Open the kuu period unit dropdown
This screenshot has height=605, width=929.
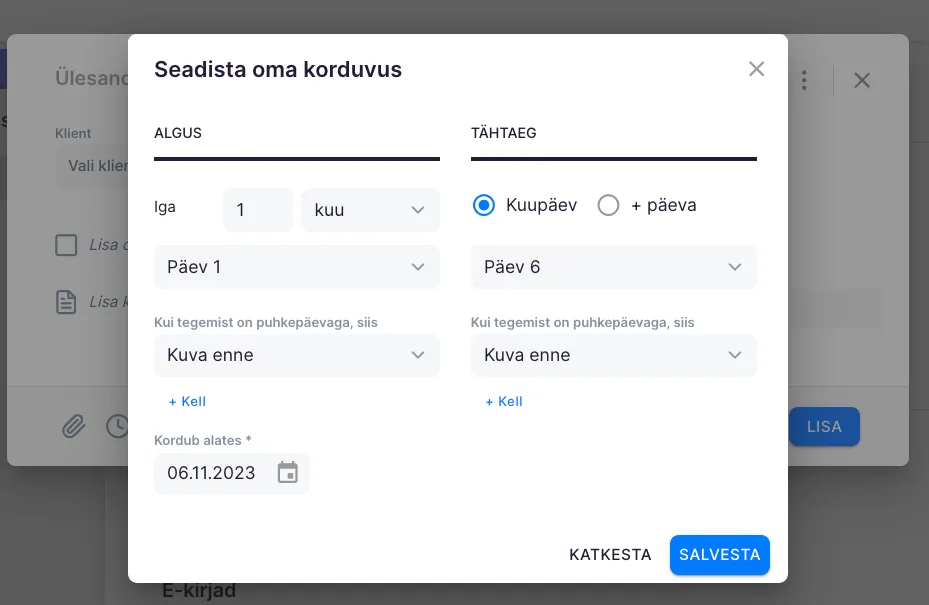[370, 210]
